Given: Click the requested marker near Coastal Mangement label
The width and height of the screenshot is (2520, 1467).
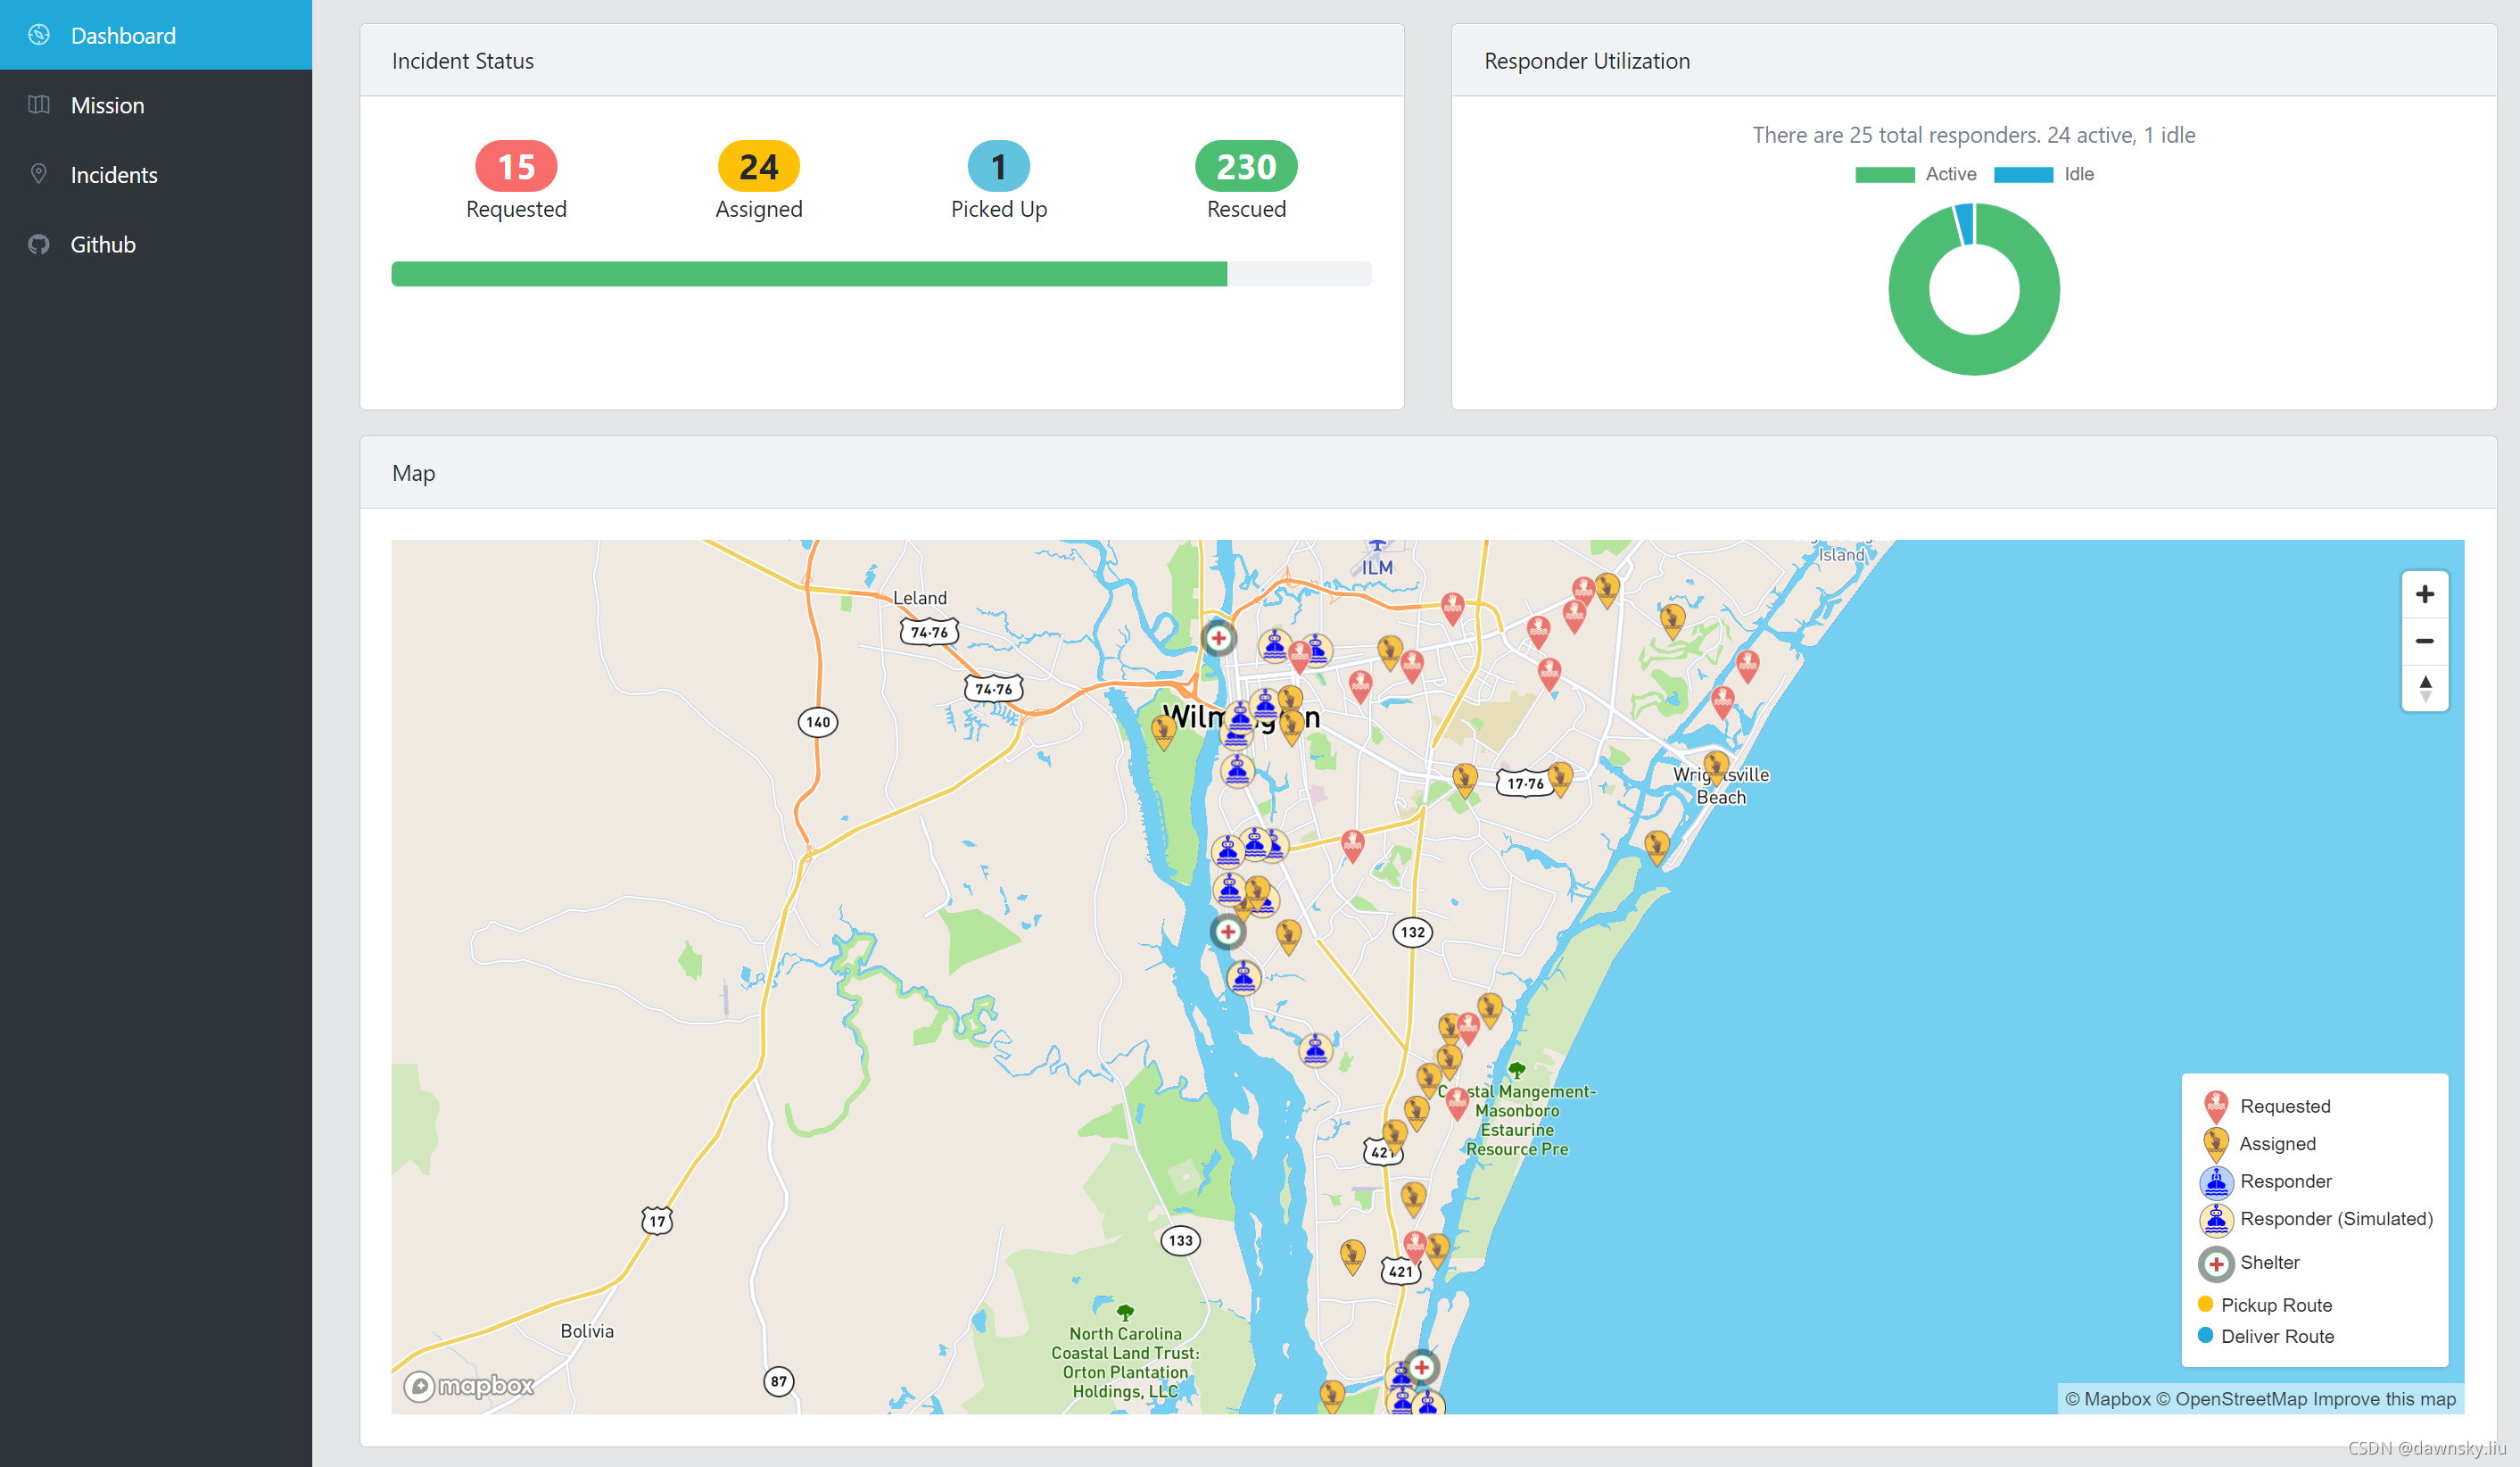Looking at the screenshot, I should coord(1458,1102).
